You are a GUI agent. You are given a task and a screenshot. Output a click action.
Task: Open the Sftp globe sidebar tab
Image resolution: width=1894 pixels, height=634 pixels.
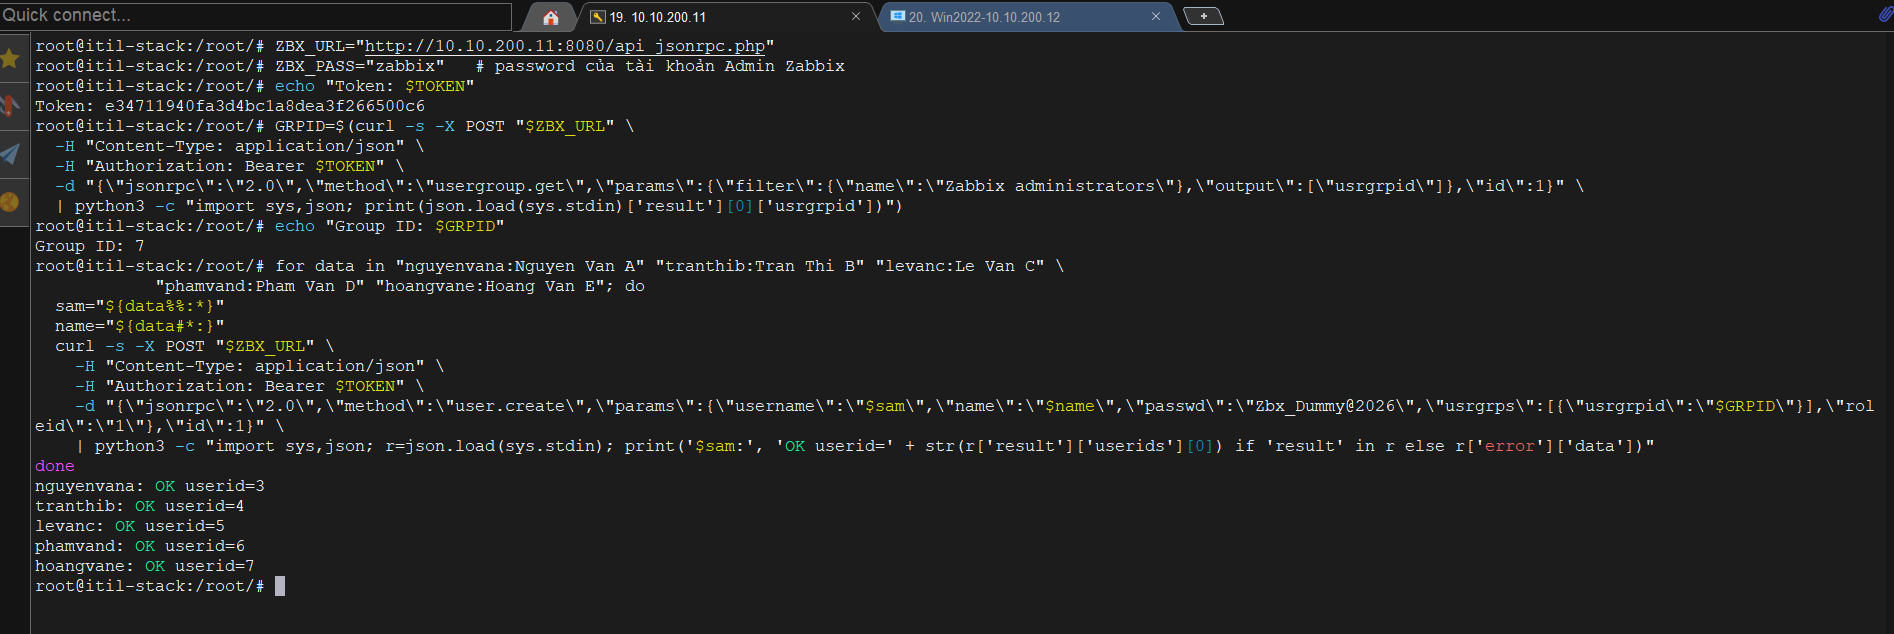click(11, 202)
